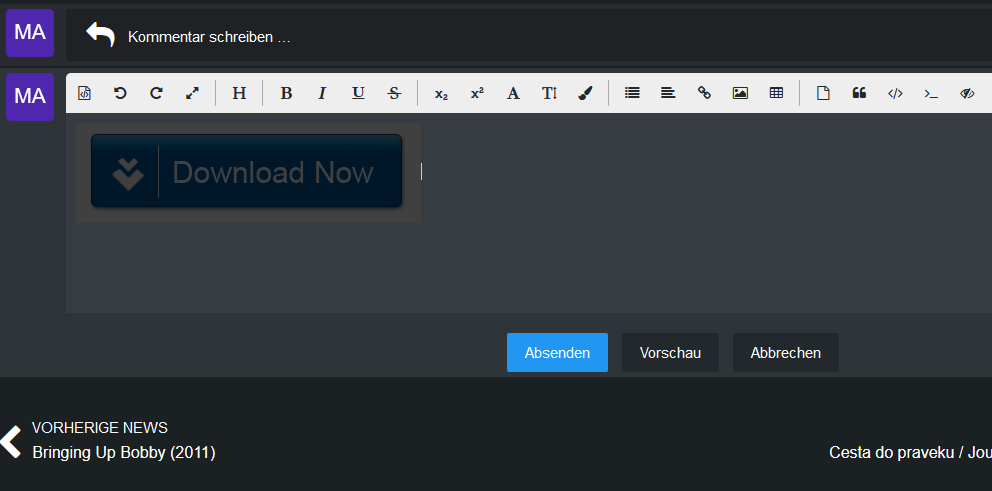Open previous news Bringing Up Bobby (2011)
This screenshot has width=992, height=491.
(x=123, y=452)
